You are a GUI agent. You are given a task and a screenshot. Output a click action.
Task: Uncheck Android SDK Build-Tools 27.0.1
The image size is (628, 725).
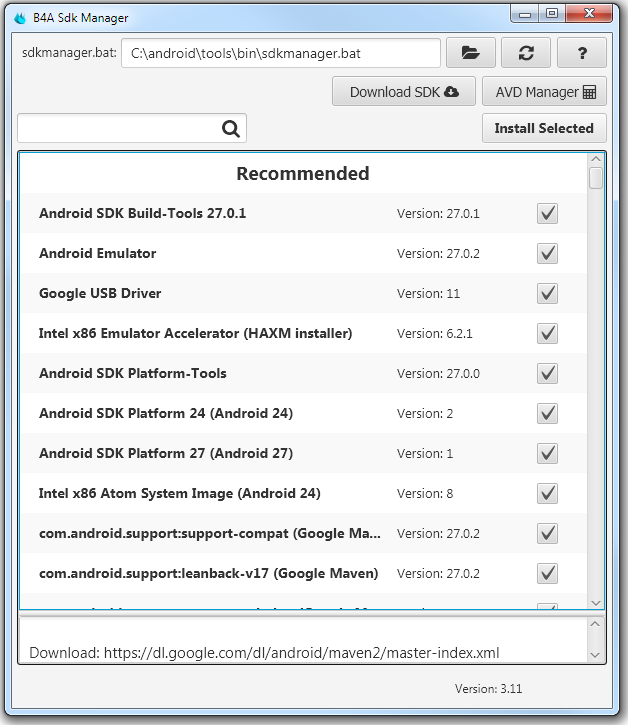pos(548,213)
